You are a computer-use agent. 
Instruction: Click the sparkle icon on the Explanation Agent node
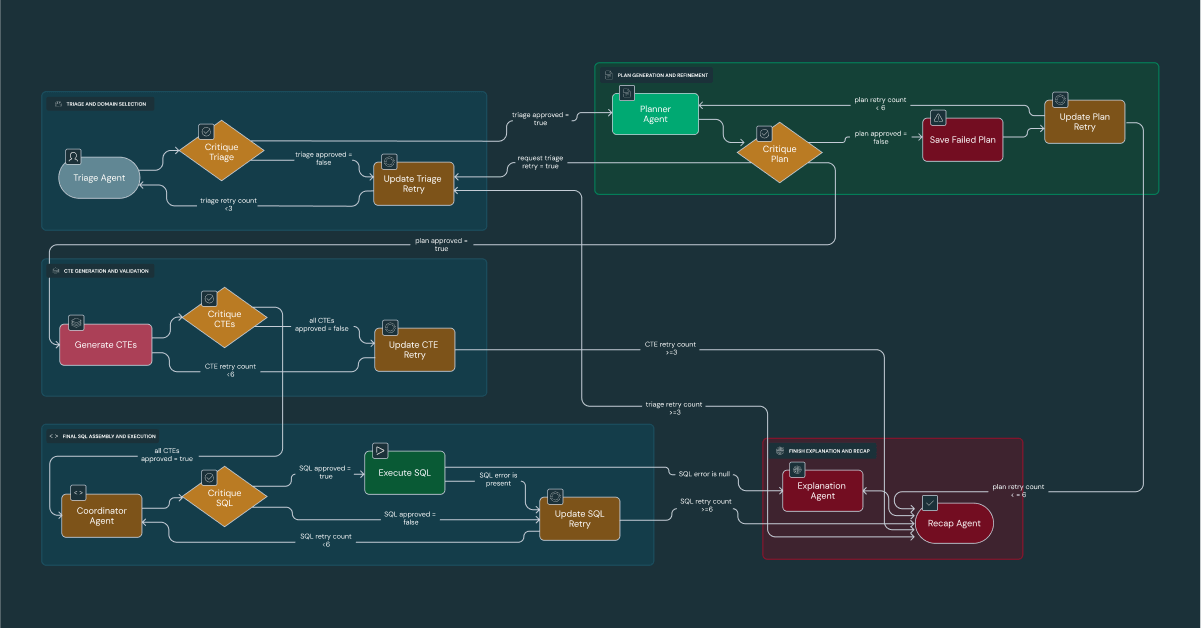[x=795, y=470]
